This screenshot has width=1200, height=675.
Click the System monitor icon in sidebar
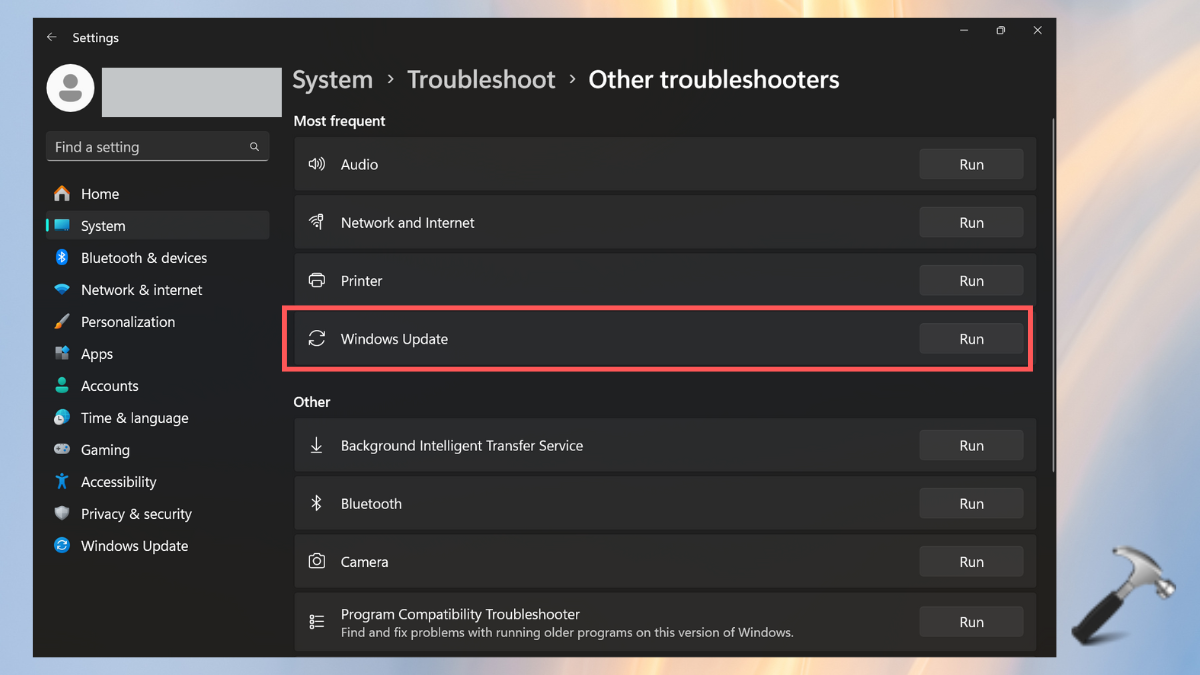tap(62, 226)
